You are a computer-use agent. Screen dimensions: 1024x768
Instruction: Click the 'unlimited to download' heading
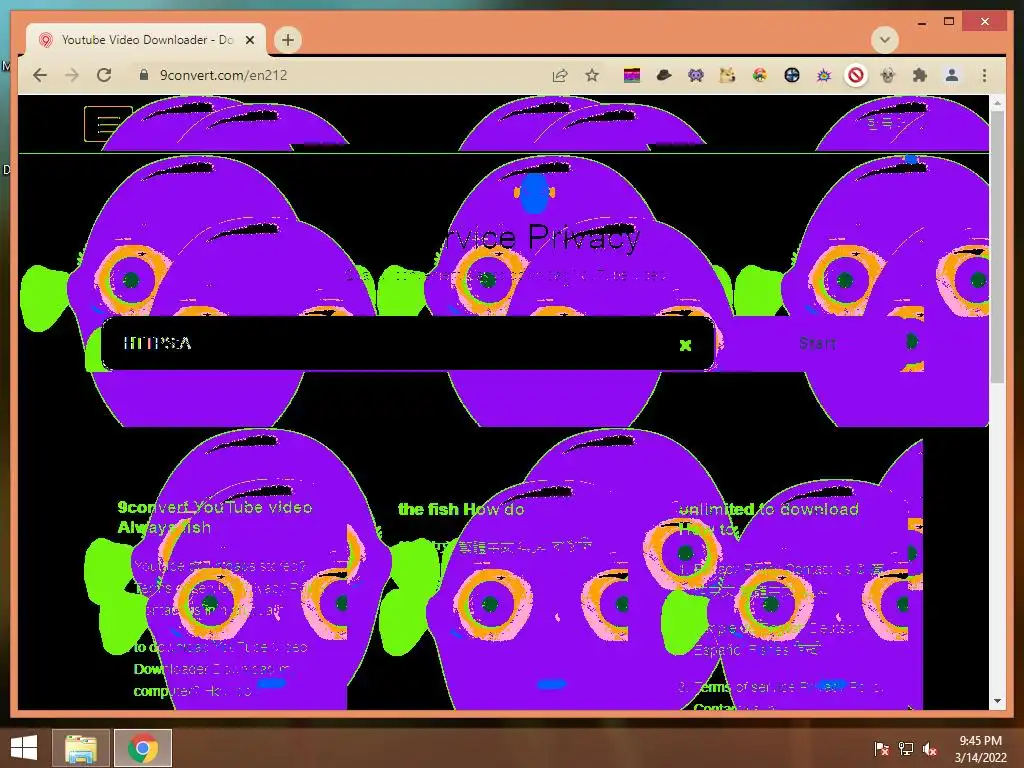tap(769, 509)
